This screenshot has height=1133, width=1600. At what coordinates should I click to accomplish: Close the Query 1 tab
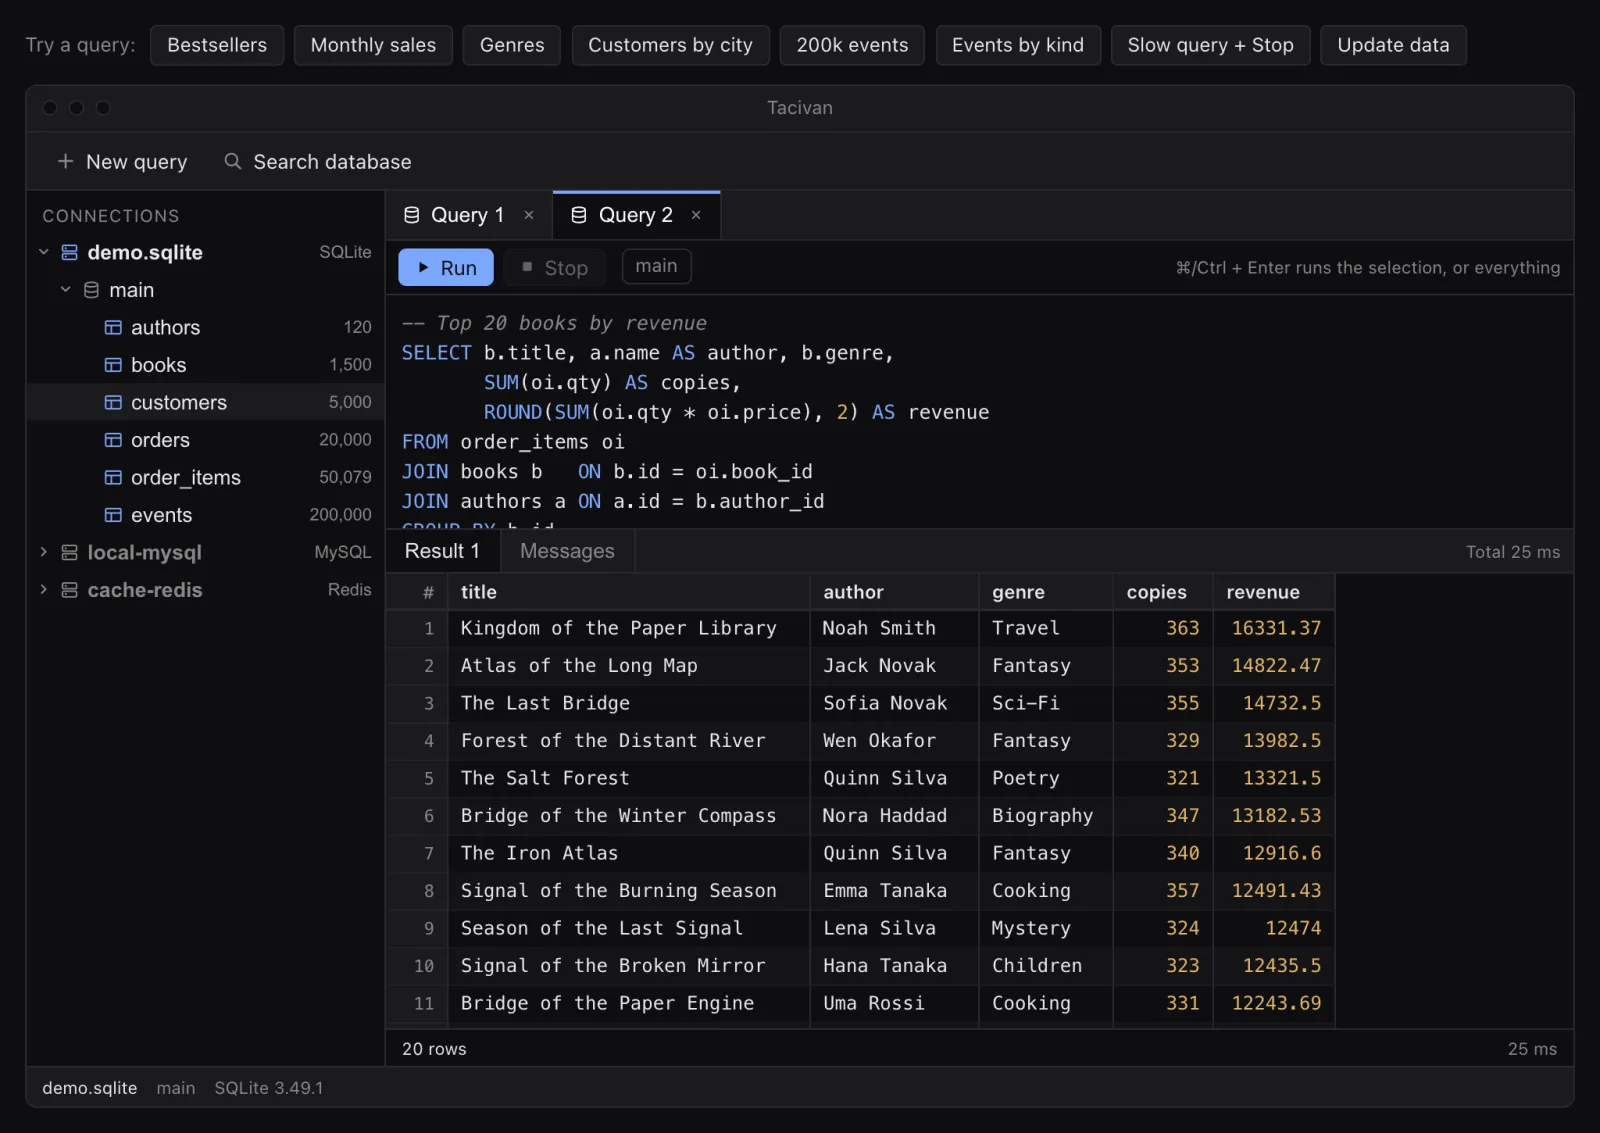pyautogui.click(x=529, y=215)
